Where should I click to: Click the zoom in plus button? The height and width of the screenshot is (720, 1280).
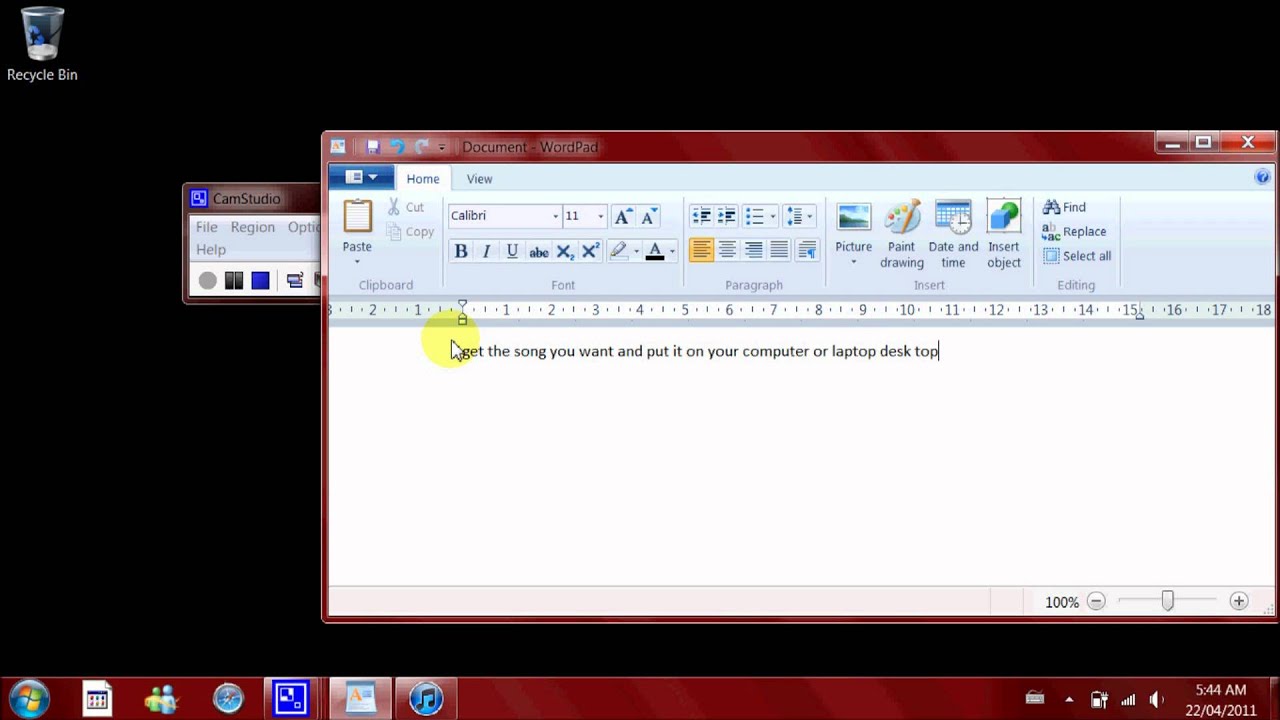tap(1239, 601)
